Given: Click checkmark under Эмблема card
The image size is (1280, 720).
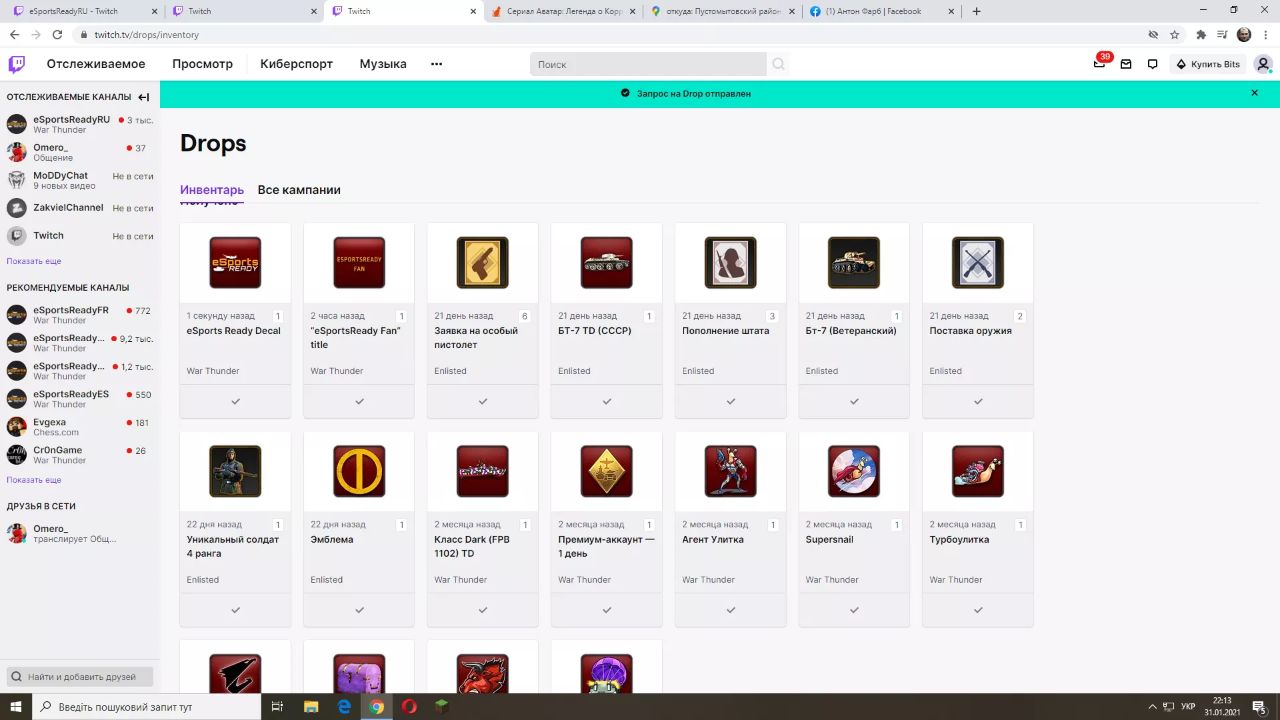Looking at the screenshot, I should pyautogui.click(x=359, y=610).
